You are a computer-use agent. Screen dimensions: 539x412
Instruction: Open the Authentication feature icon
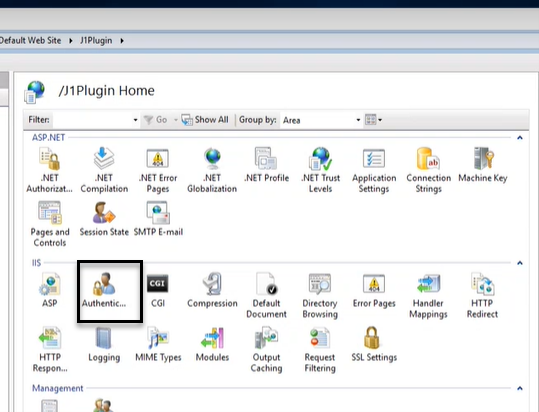click(104, 290)
